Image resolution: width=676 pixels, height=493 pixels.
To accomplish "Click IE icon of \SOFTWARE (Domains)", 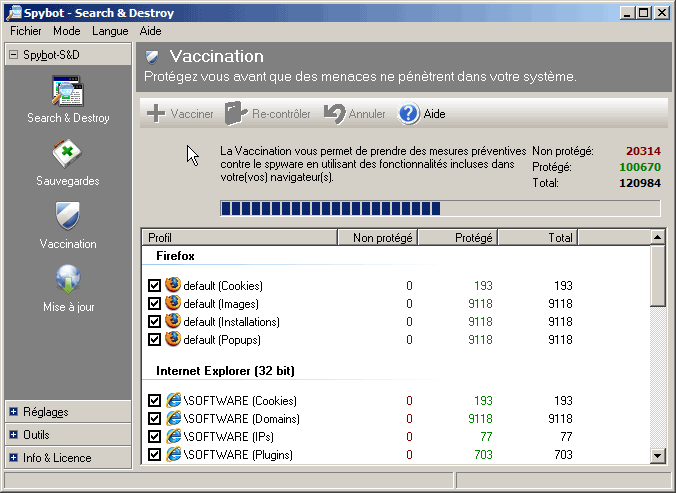I will (x=173, y=418).
